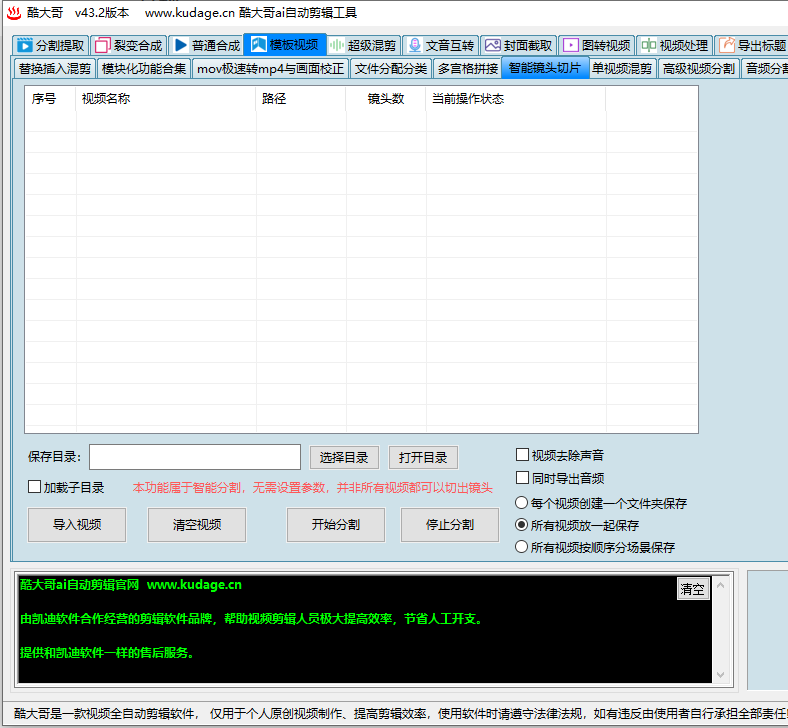Open the partially visible 音频分割 tab
Viewport: 788px width, 728px height.
pyautogui.click(x=765, y=68)
